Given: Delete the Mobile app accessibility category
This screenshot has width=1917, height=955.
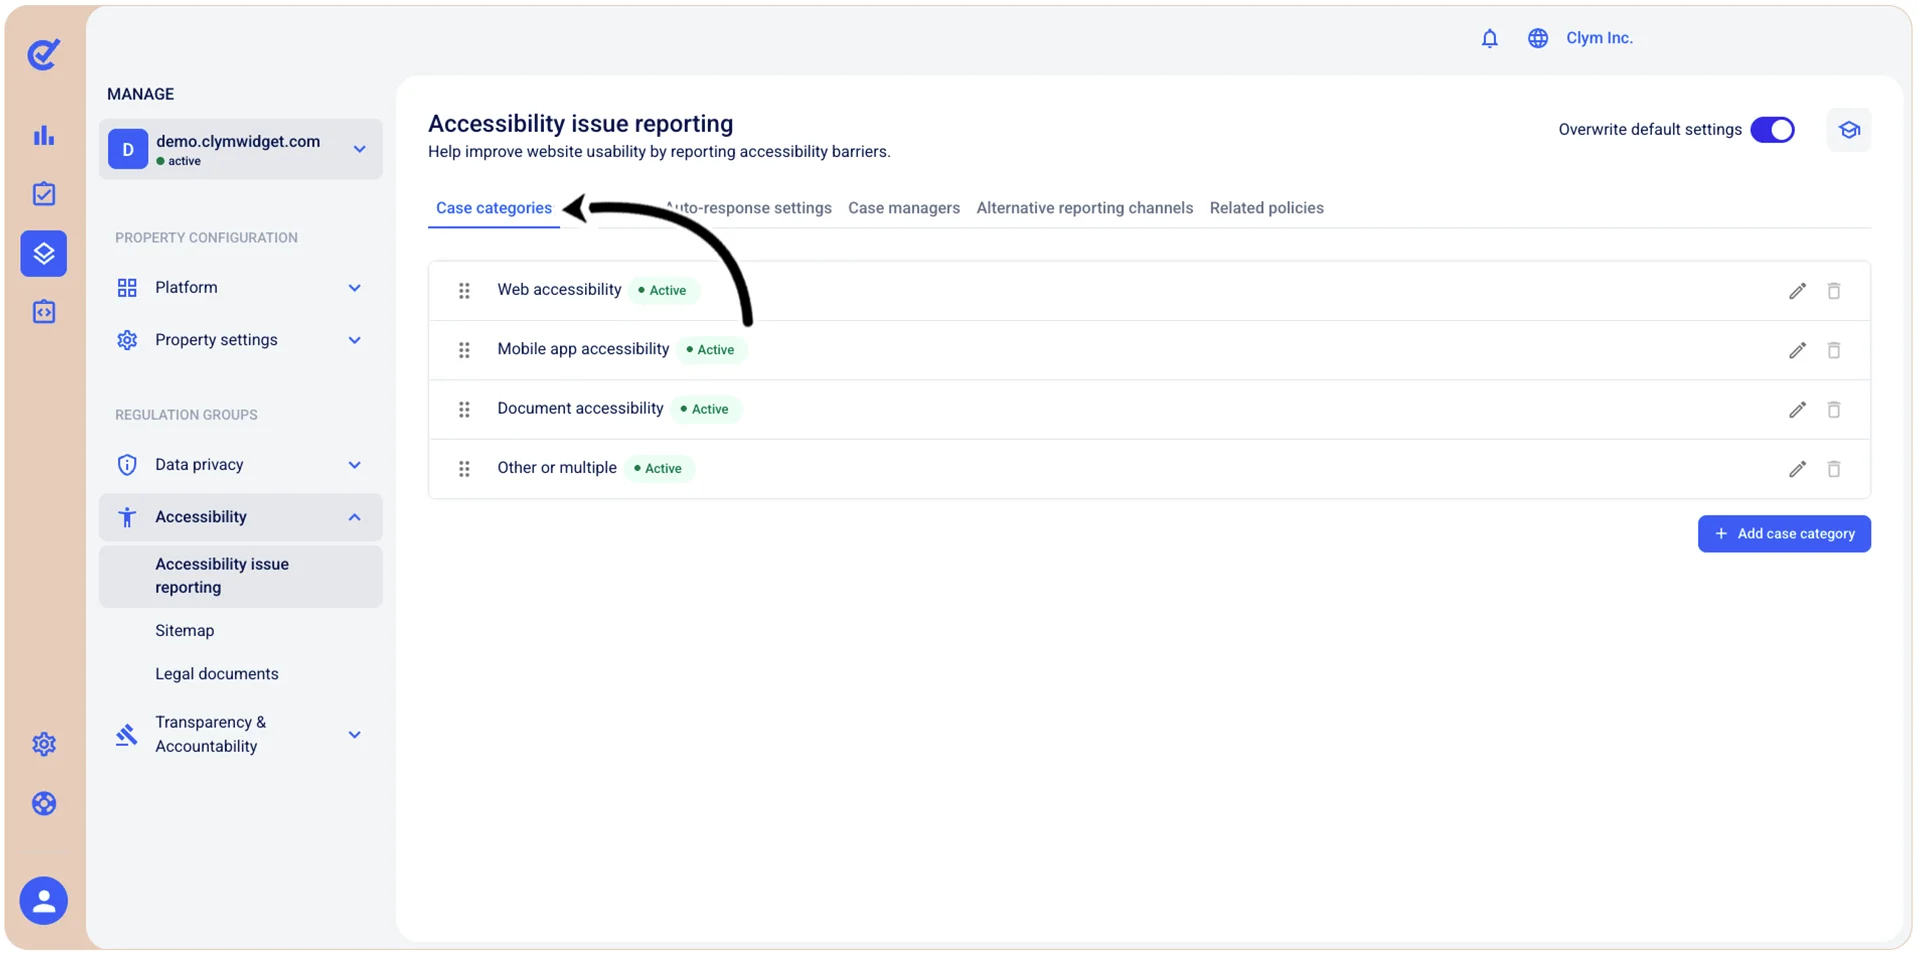Looking at the screenshot, I should (1834, 350).
